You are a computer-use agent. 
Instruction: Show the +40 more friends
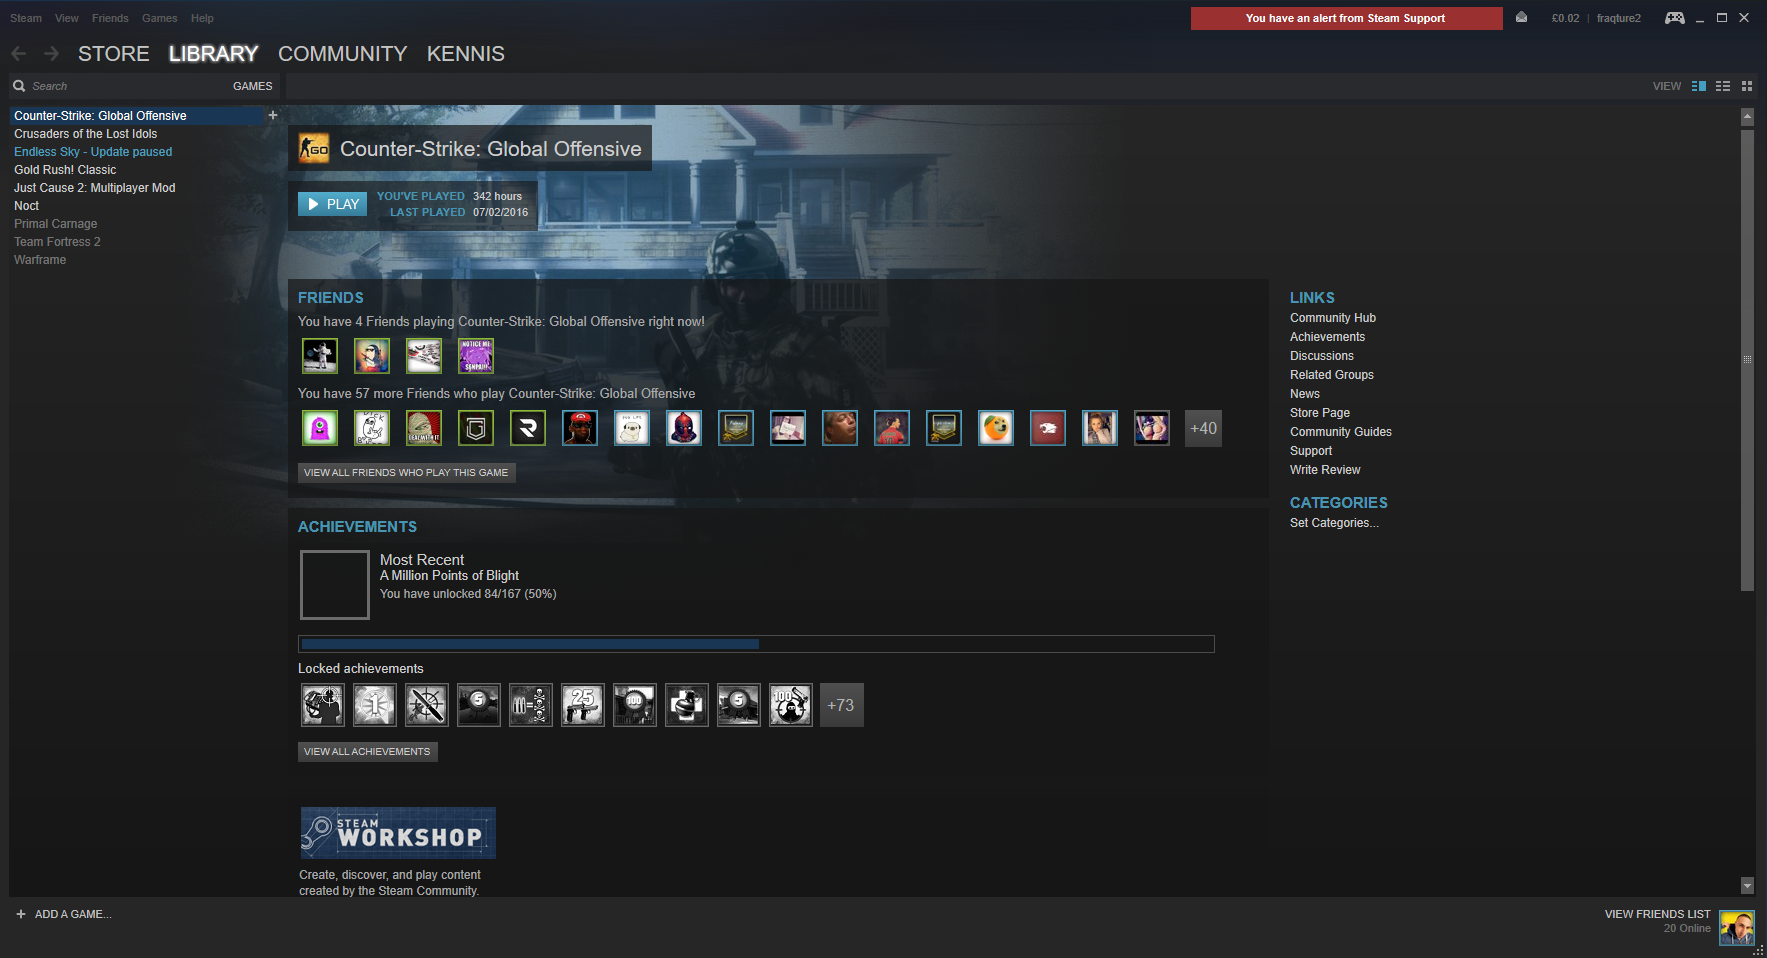tap(1203, 428)
